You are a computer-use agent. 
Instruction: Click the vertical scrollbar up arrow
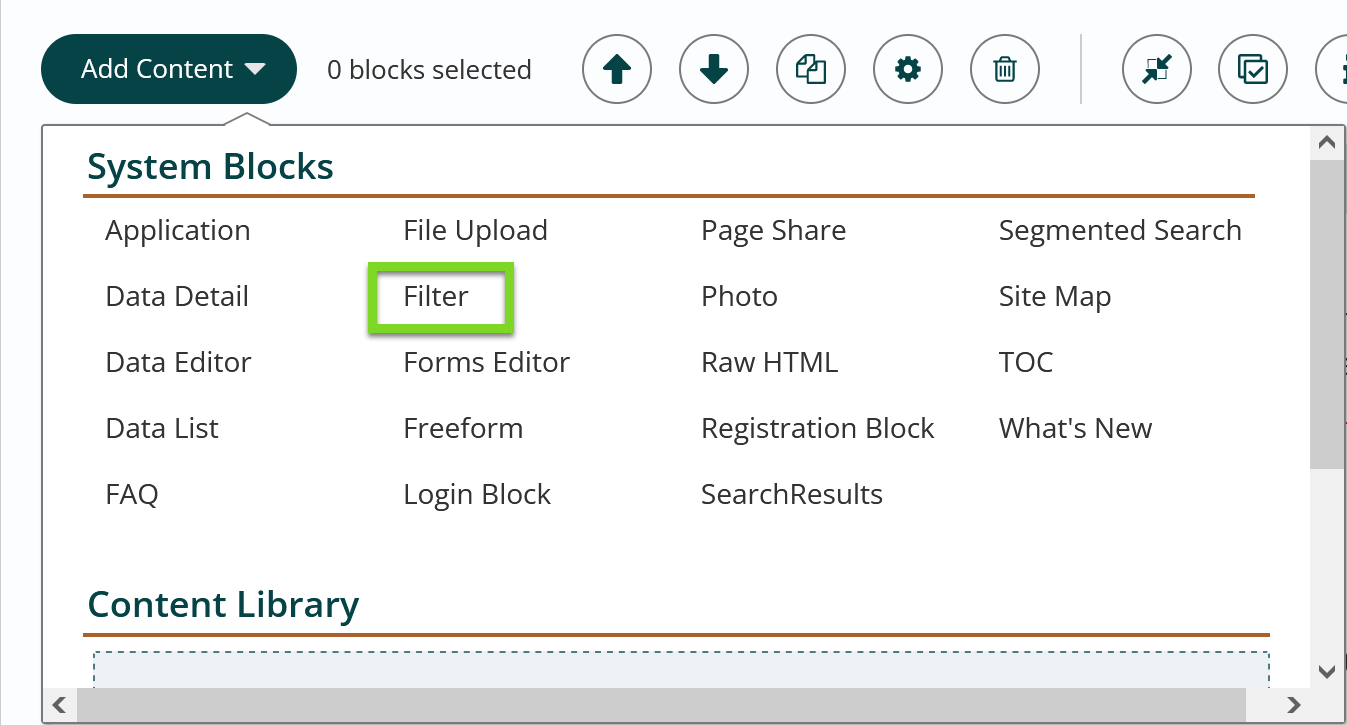[1327, 143]
